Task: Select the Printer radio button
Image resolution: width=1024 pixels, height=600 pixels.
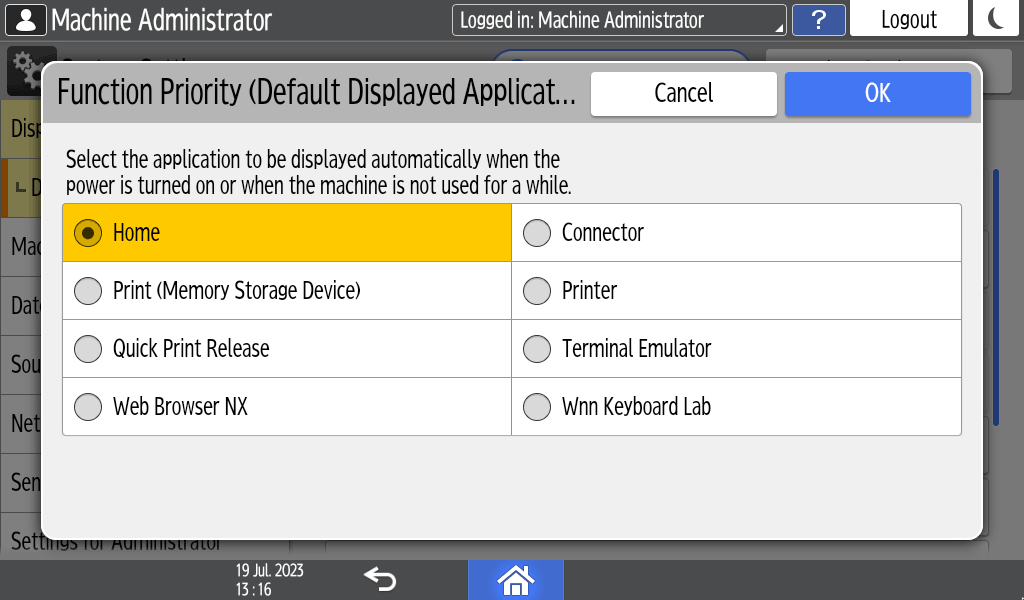Action: [538, 291]
